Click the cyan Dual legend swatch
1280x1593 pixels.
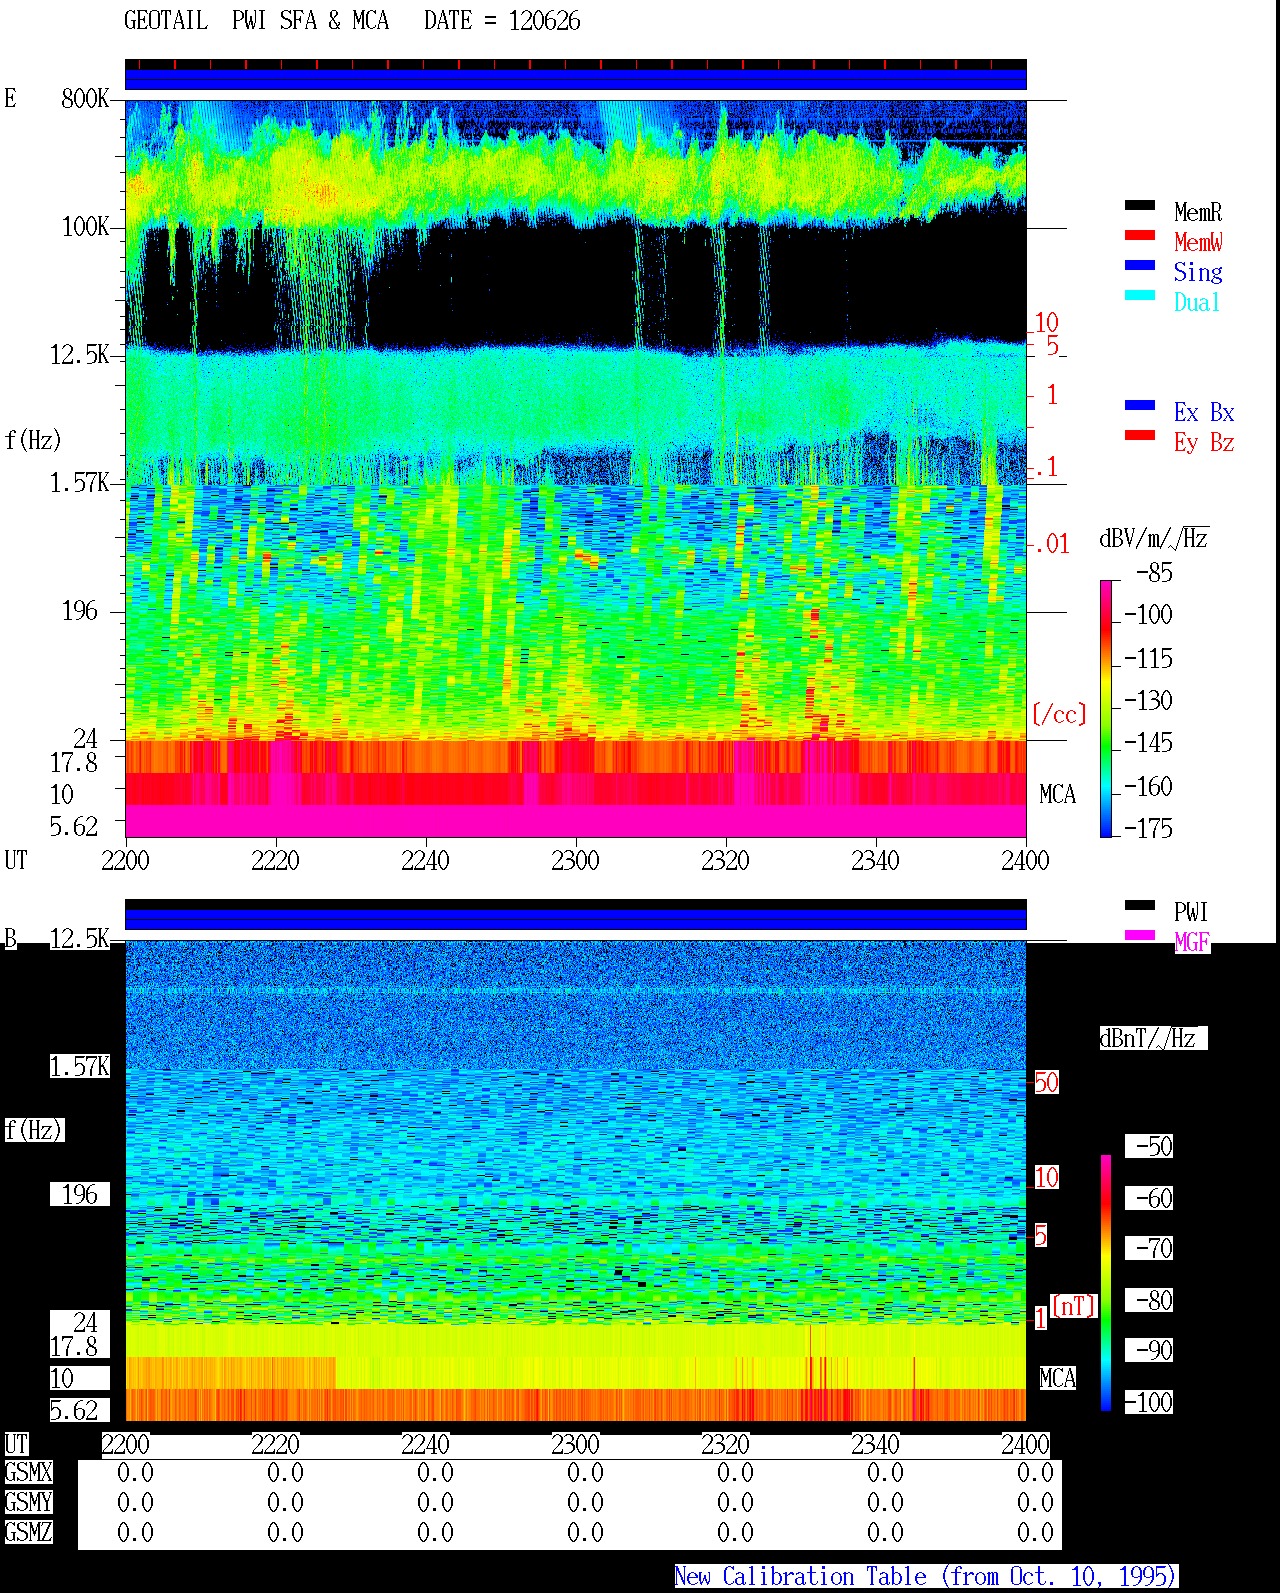coord(1140,295)
